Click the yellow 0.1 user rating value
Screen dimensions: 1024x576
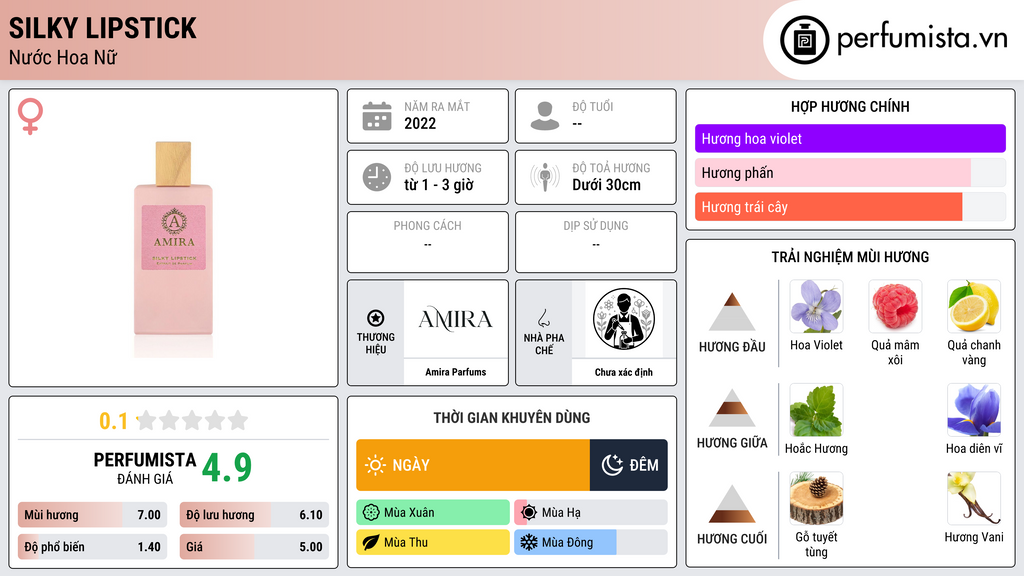[113, 421]
